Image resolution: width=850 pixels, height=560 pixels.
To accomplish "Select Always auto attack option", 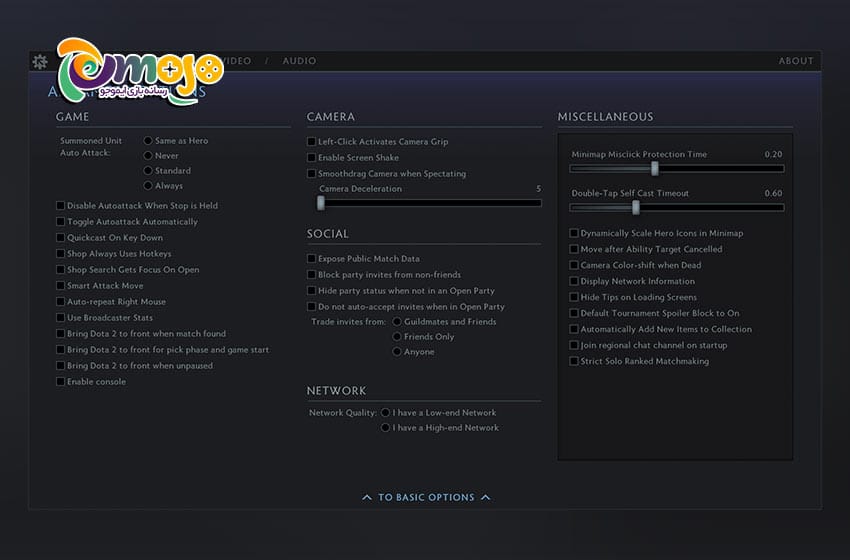I will [148, 186].
